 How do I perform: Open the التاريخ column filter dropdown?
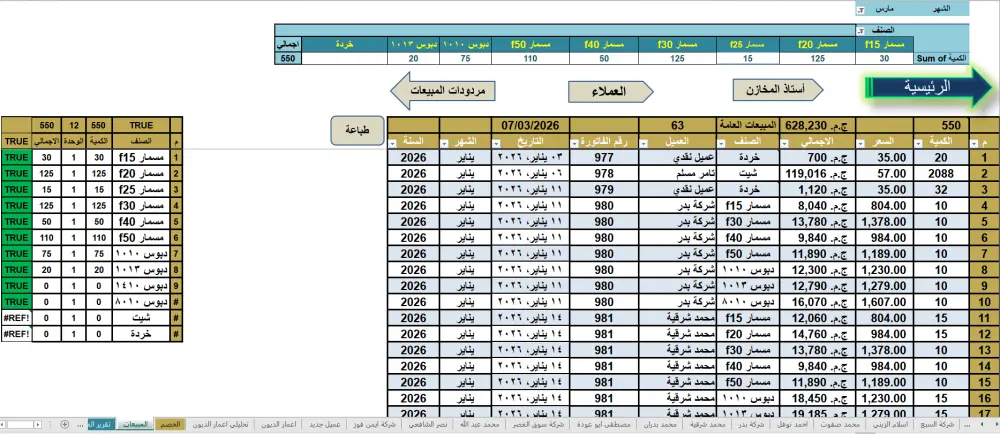tap(498, 142)
